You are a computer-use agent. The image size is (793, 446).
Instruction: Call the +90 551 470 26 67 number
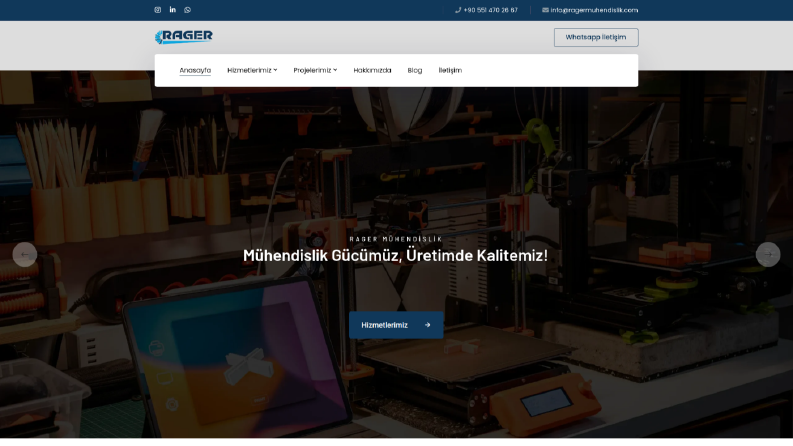coord(490,10)
